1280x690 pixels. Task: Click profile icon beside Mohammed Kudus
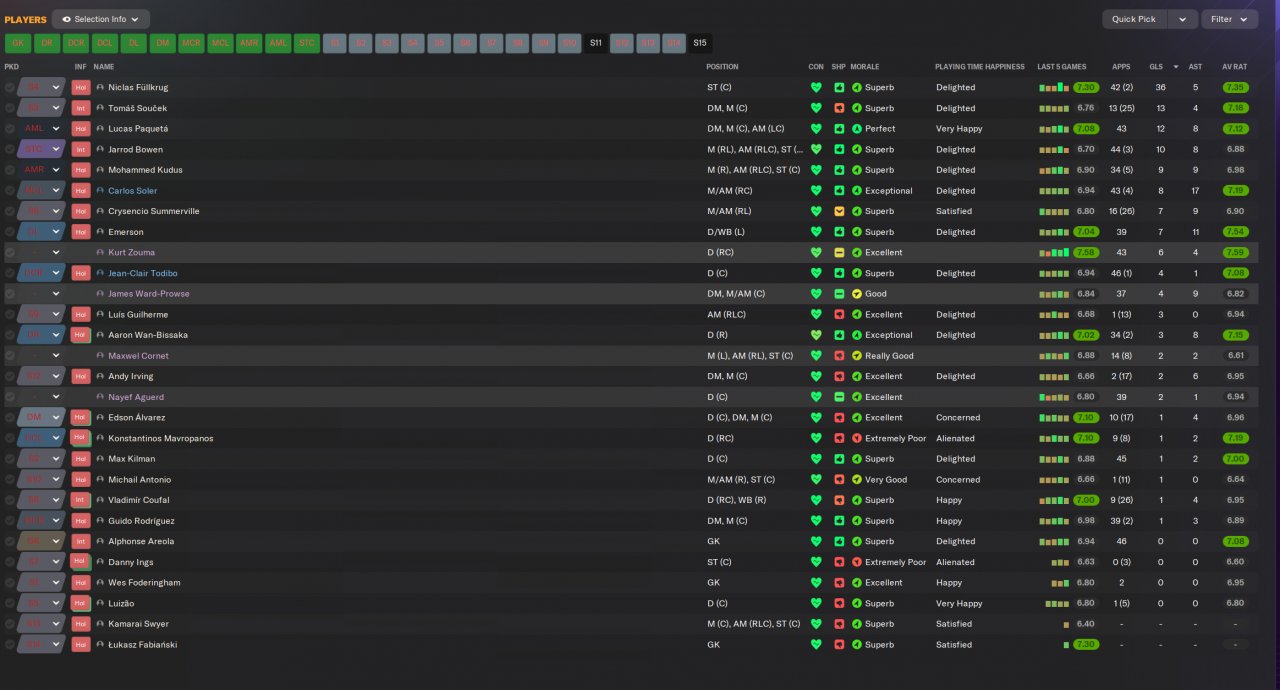click(x=100, y=170)
